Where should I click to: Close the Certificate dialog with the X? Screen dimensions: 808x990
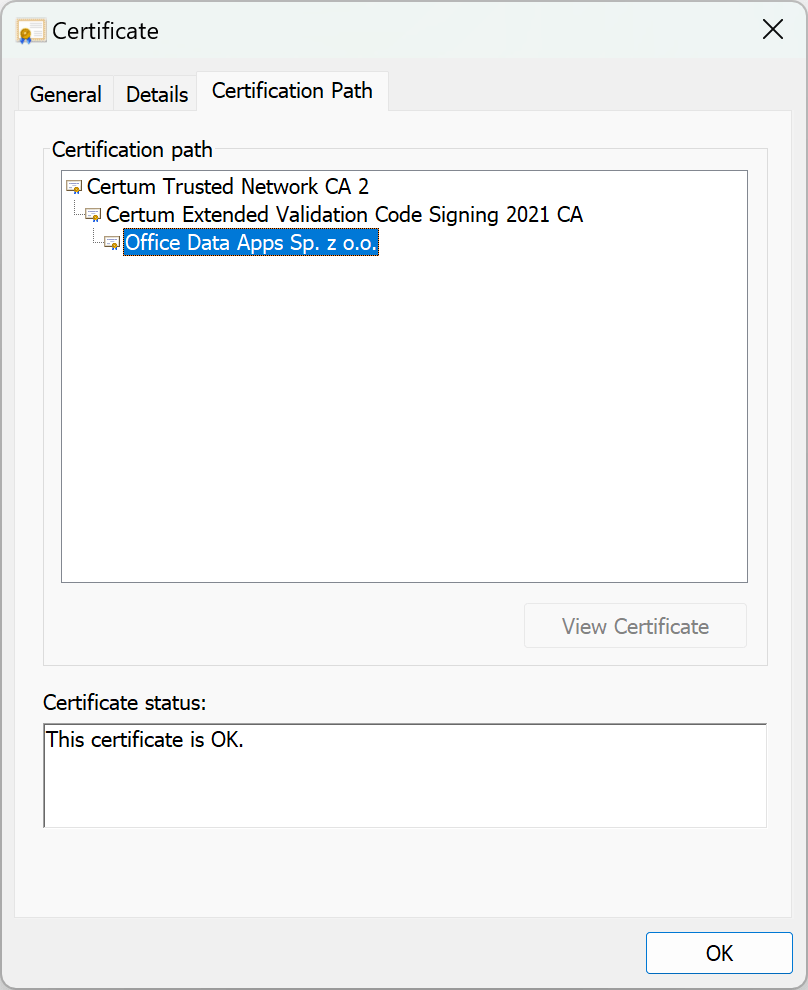click(772, 29)
